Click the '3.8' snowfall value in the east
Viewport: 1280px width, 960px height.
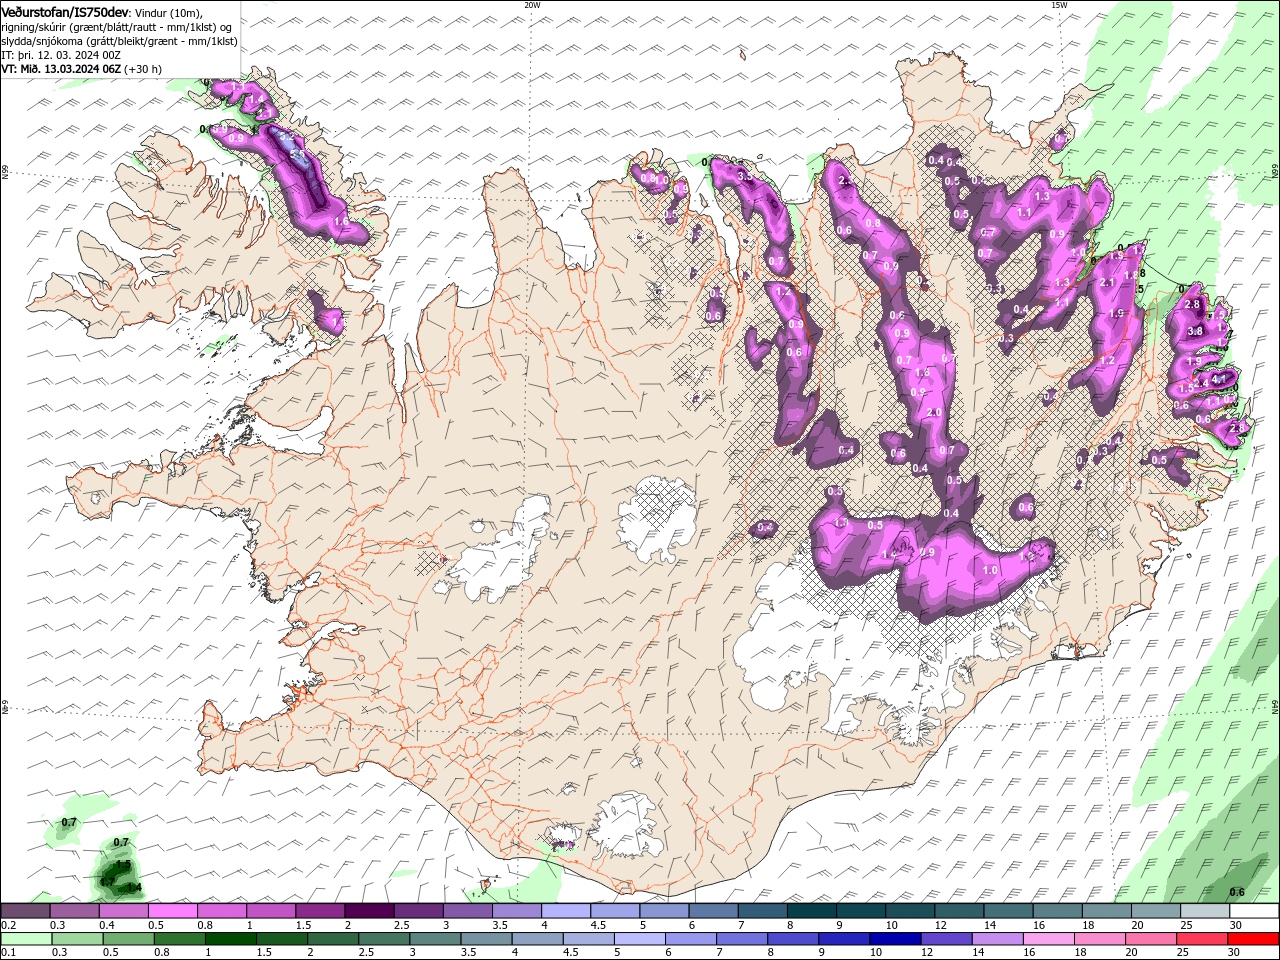pos(1195,331)
